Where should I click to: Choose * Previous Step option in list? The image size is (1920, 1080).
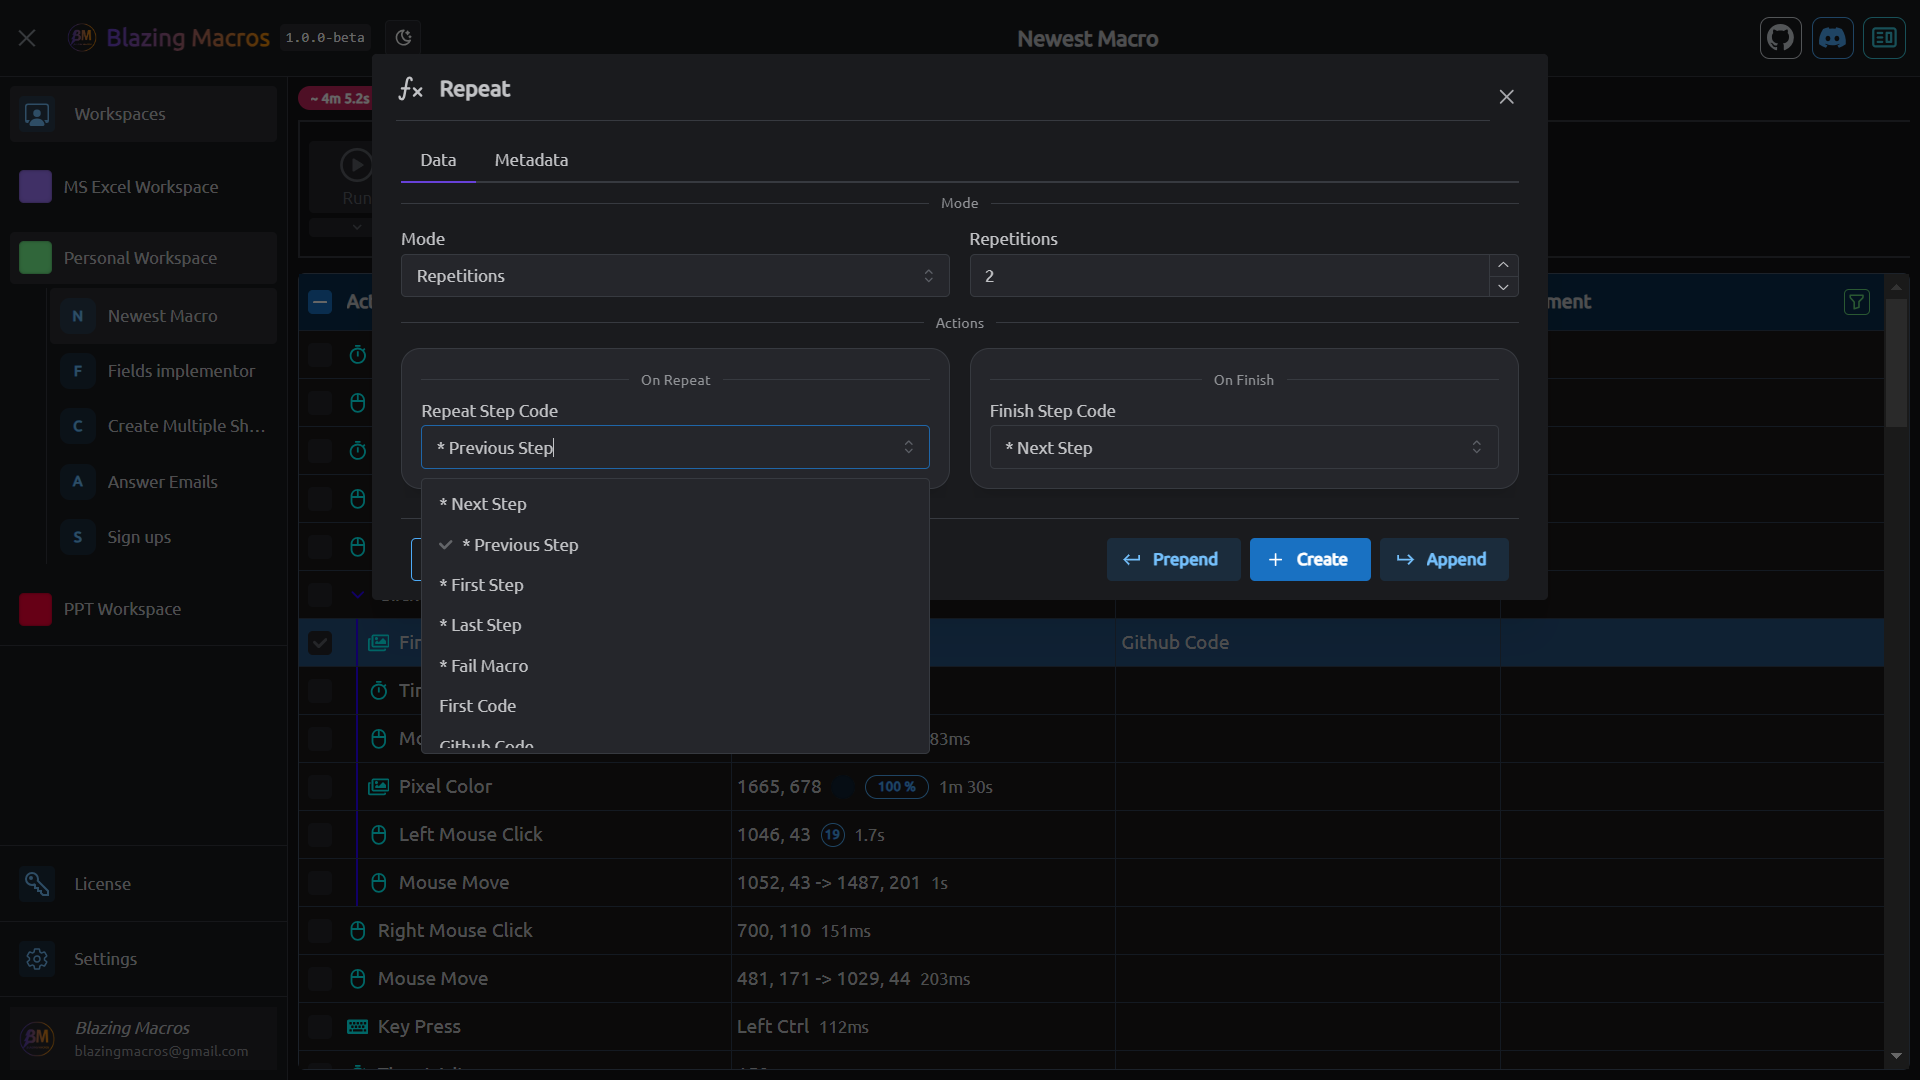tap(675, 545)
